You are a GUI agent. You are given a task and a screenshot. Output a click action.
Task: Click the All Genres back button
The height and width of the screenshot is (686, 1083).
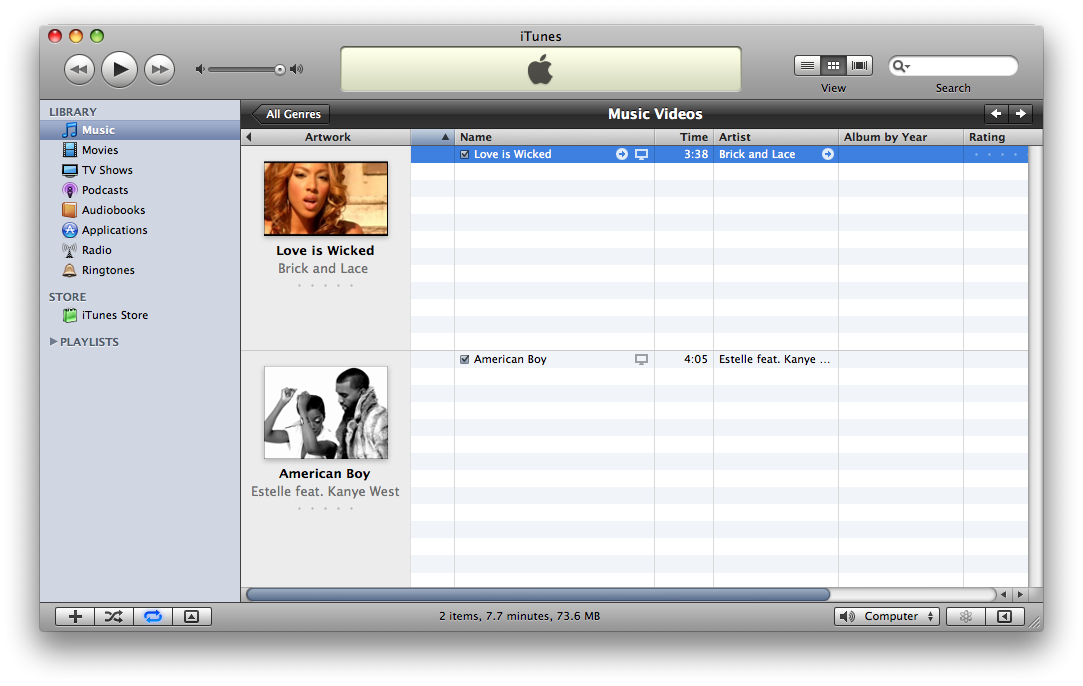291,114
